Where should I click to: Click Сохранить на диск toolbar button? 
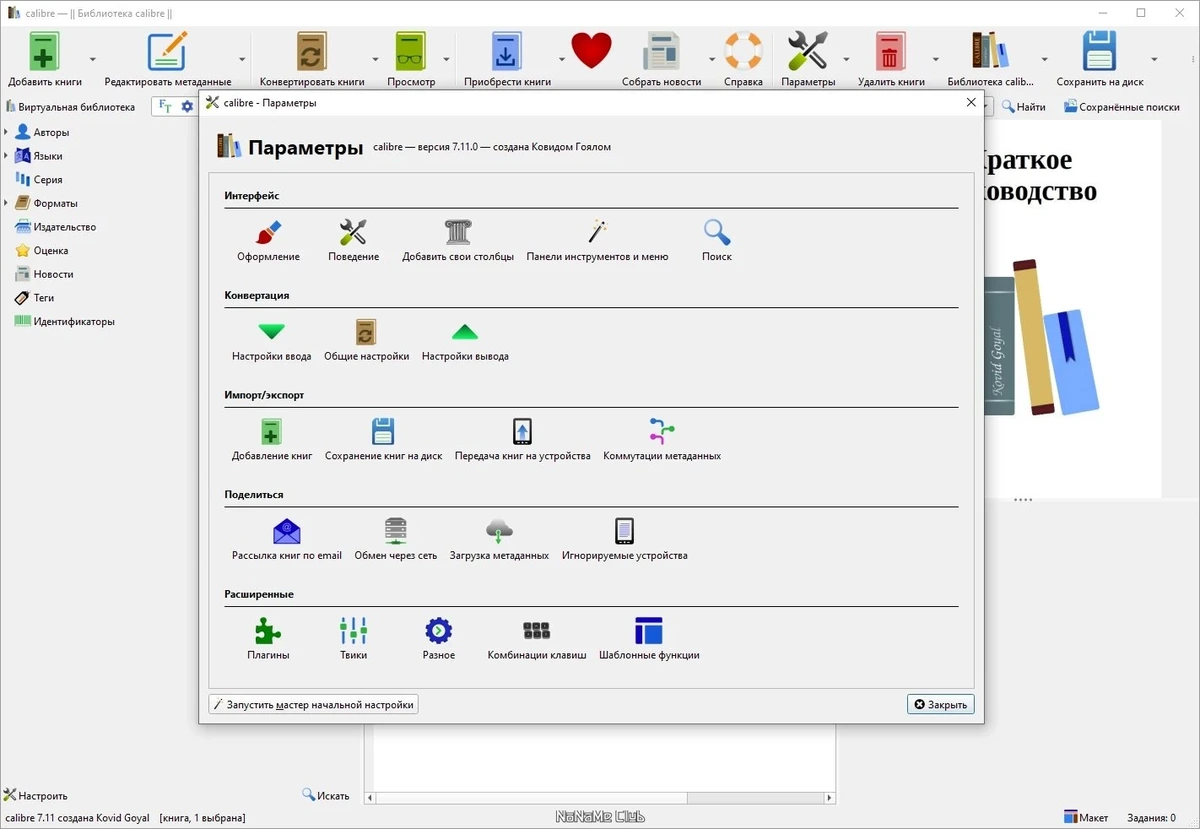(1100, 59)
